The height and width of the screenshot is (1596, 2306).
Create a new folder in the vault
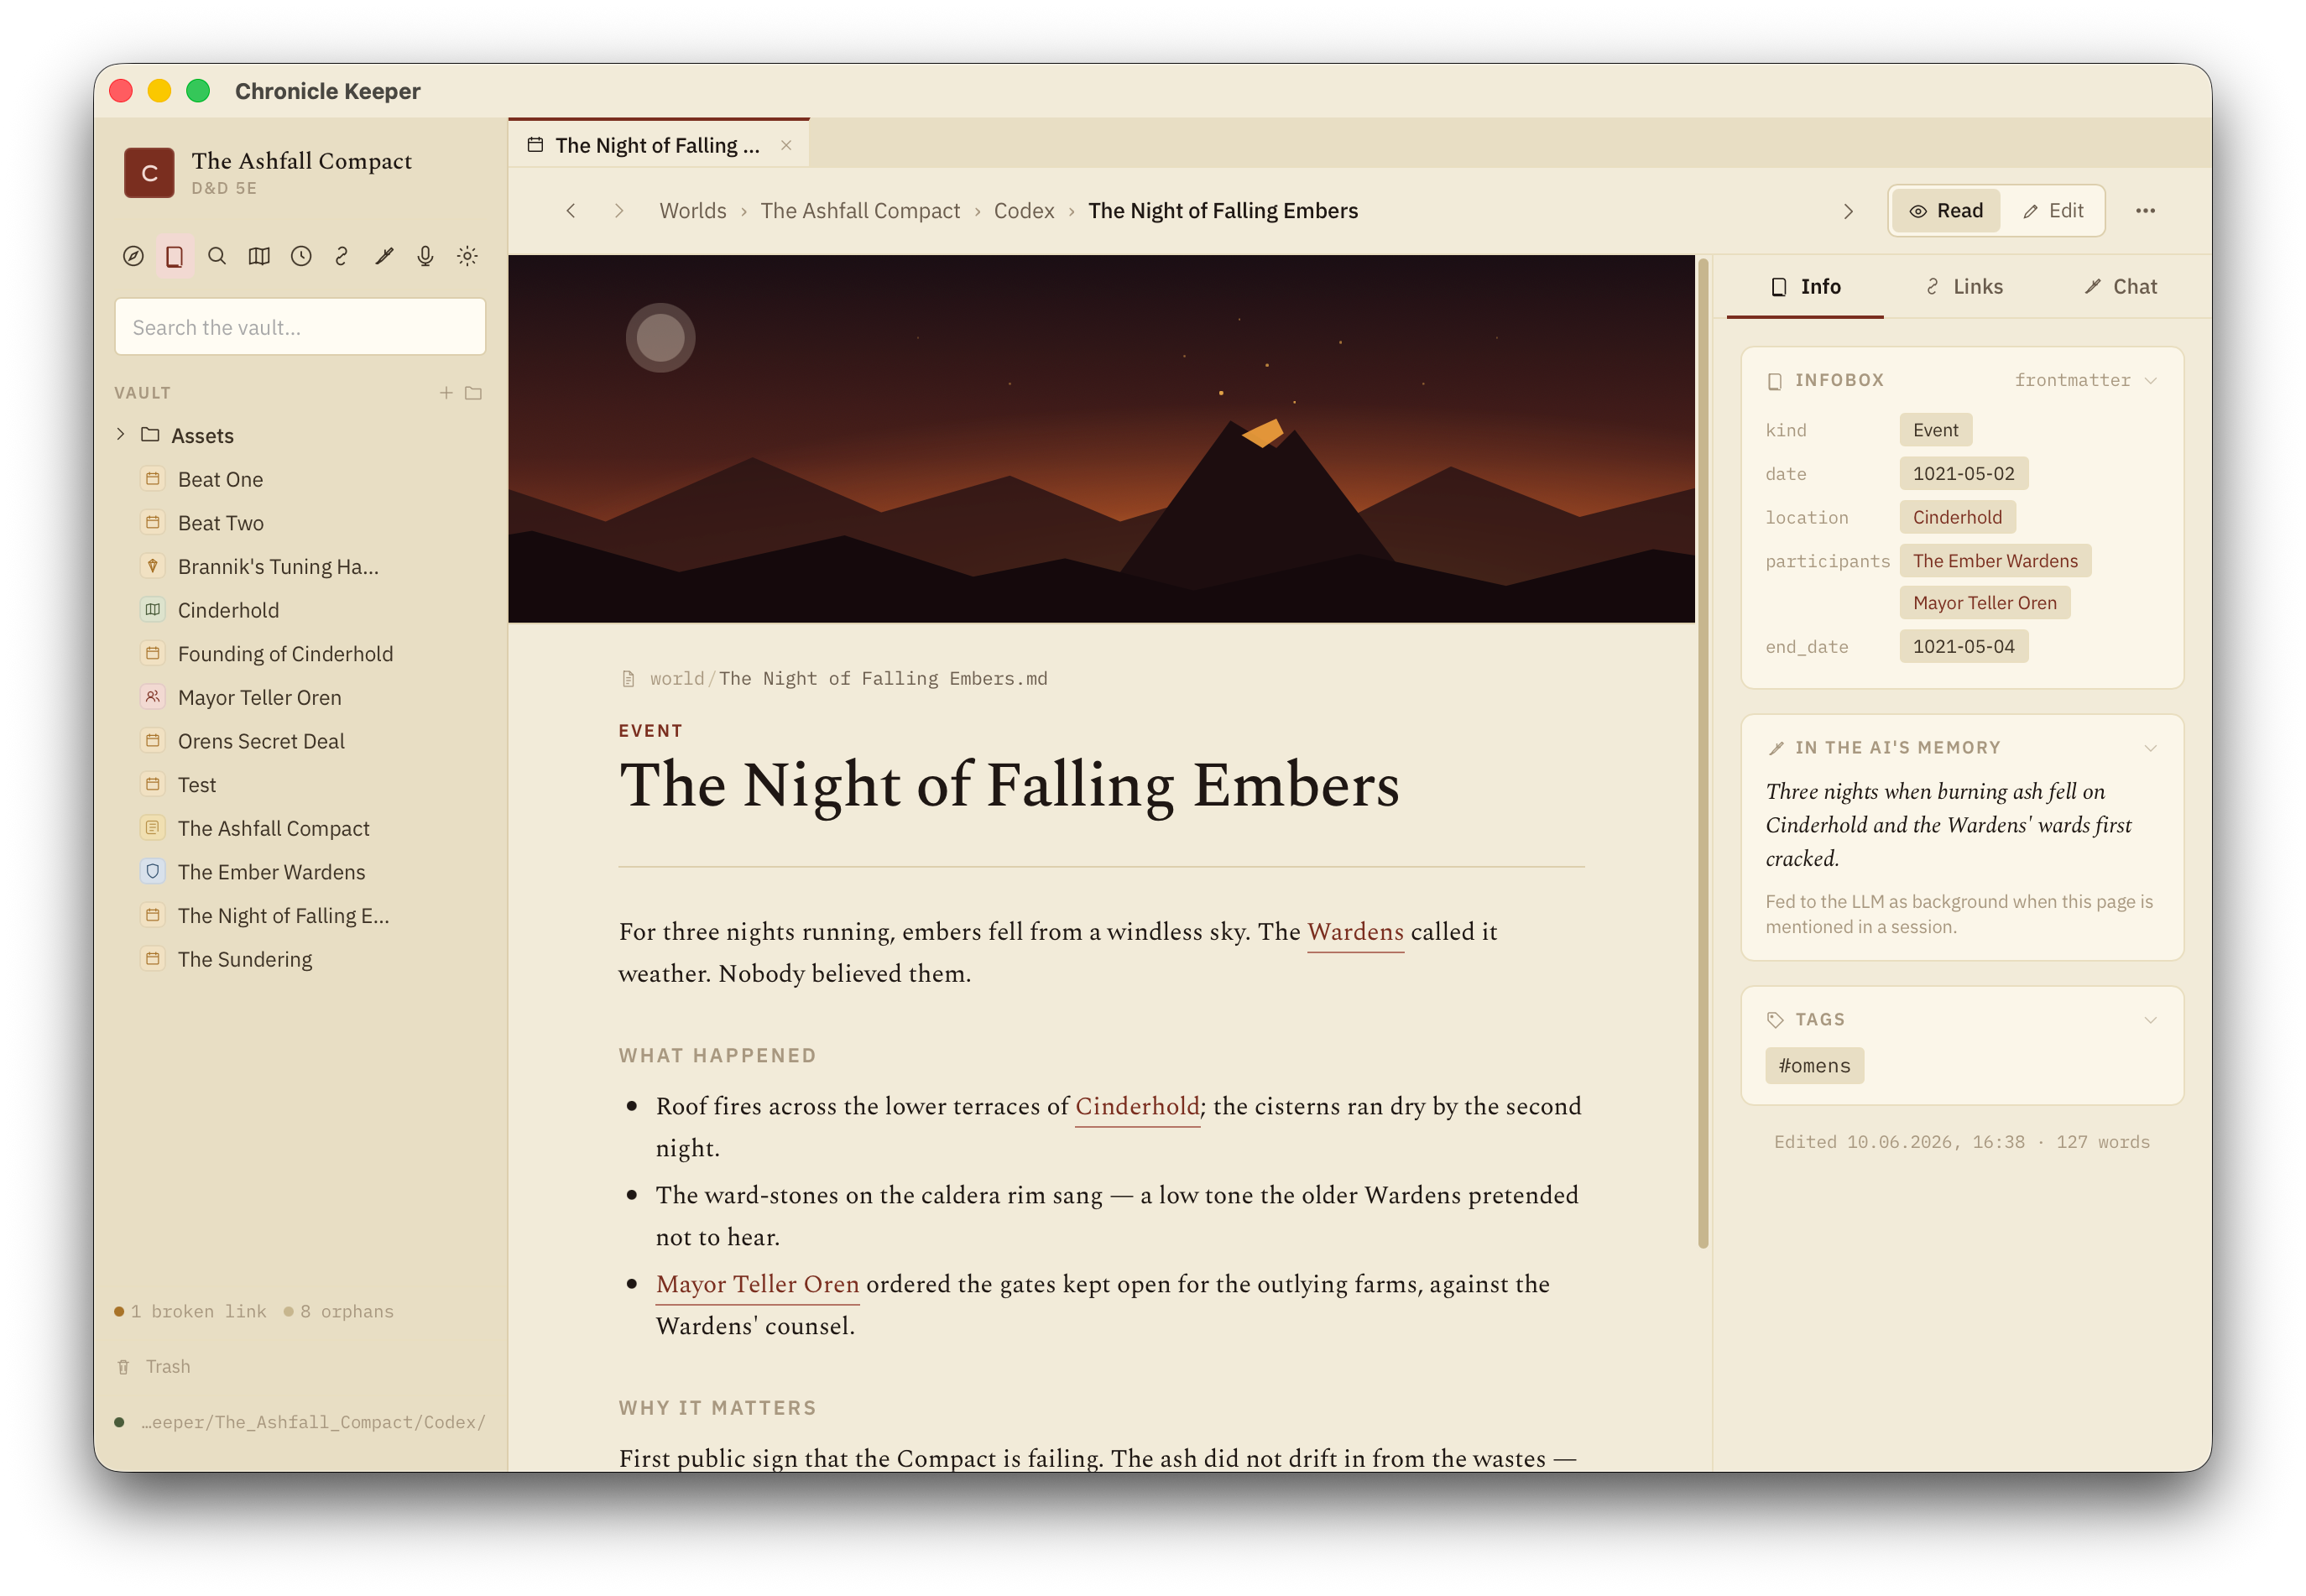click(474, 393)
